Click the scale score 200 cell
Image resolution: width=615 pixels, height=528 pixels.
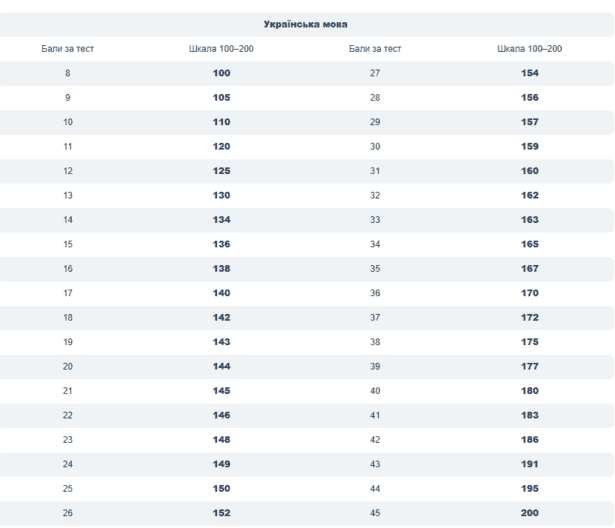click(529, 513)
